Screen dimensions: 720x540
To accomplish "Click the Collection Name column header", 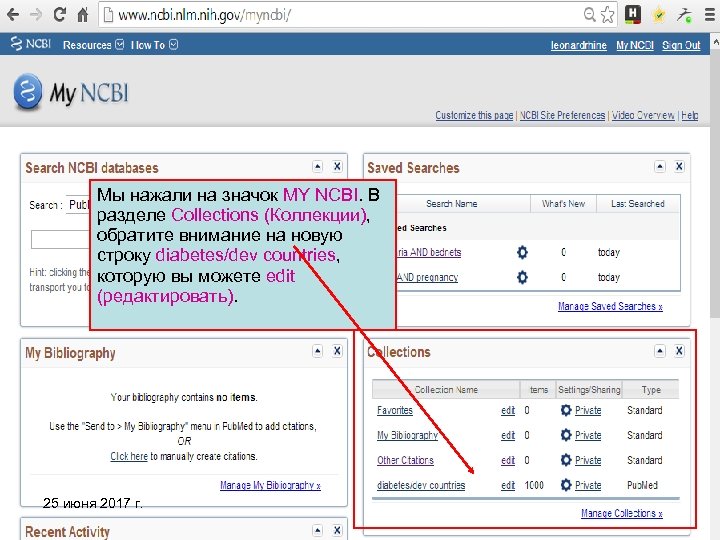I will click(446, 390).
